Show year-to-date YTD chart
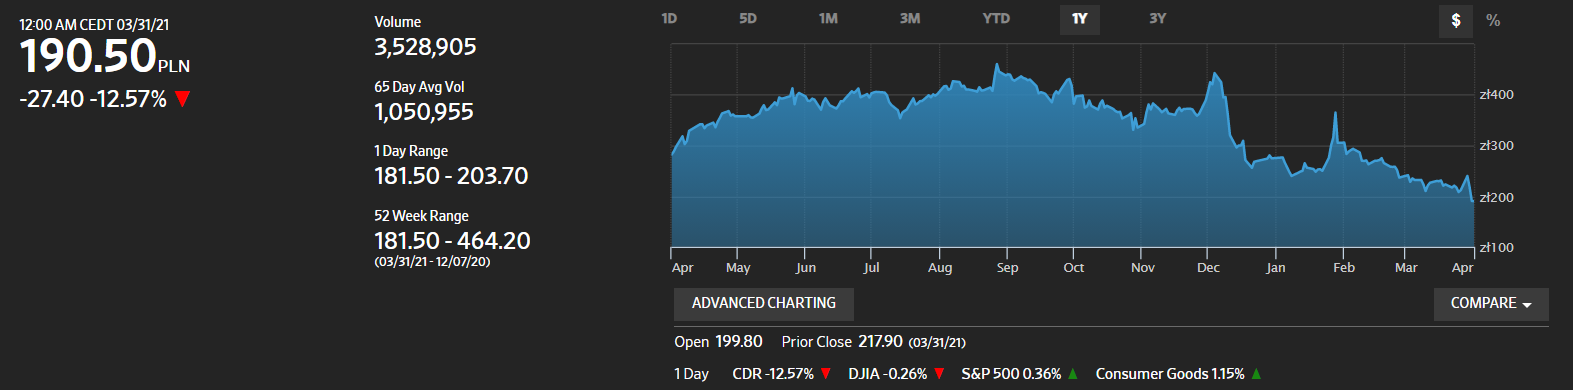Image resolution: width=1573 pixels, height=390 pixels. [996, 19]
